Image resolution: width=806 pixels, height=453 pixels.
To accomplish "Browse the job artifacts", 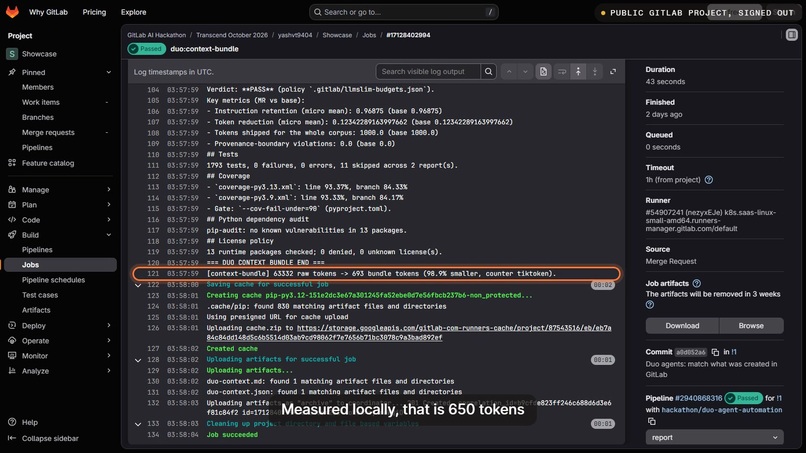I will (751, 325).
